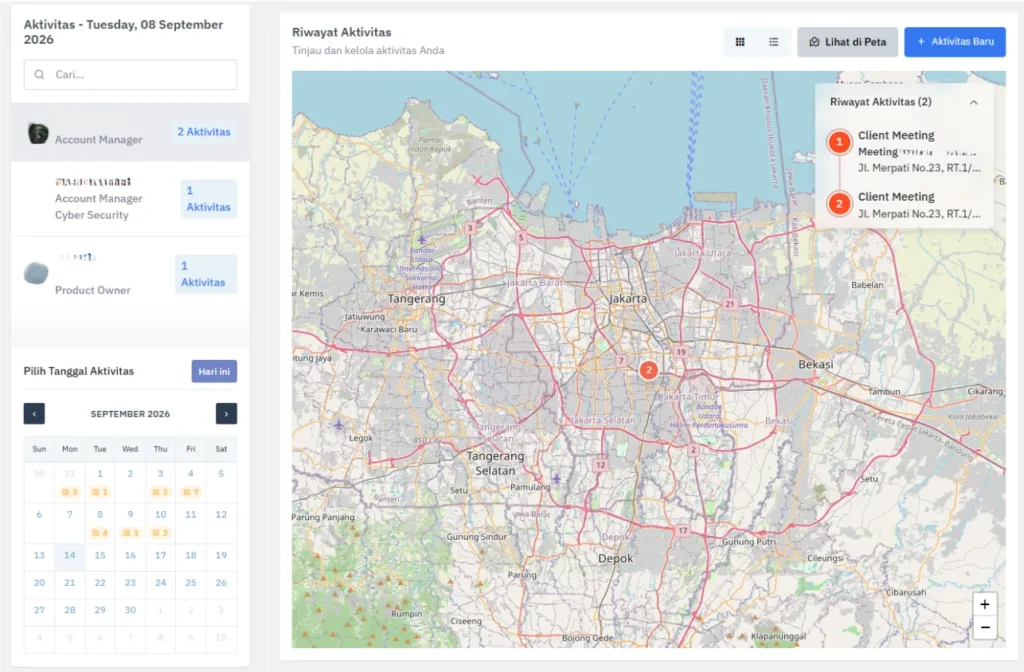Jump to today with Hari ini
This screenshot has height=672, width=1024.
[214, 371]
